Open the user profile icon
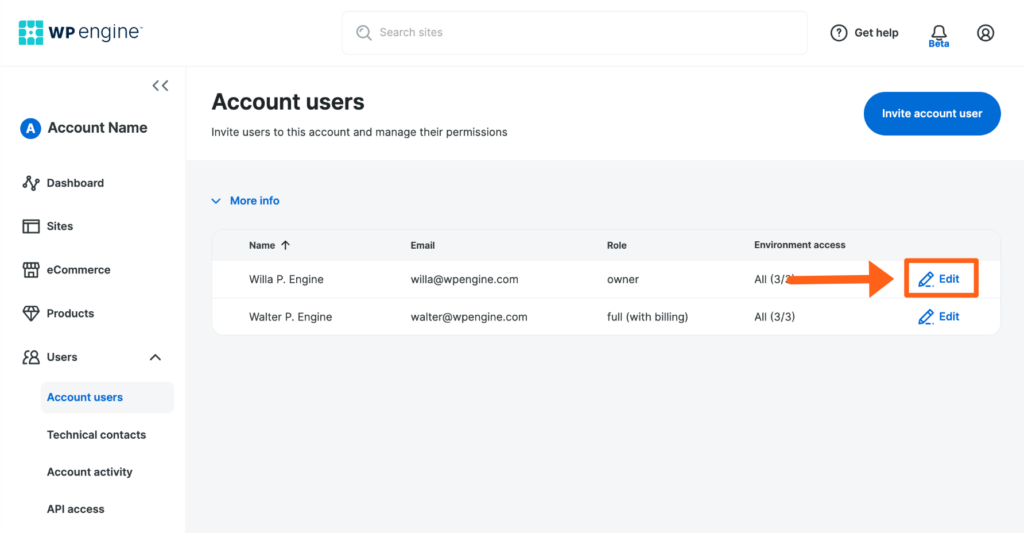The height and width of the screenshot is (533, 1024). click(985, 33)
